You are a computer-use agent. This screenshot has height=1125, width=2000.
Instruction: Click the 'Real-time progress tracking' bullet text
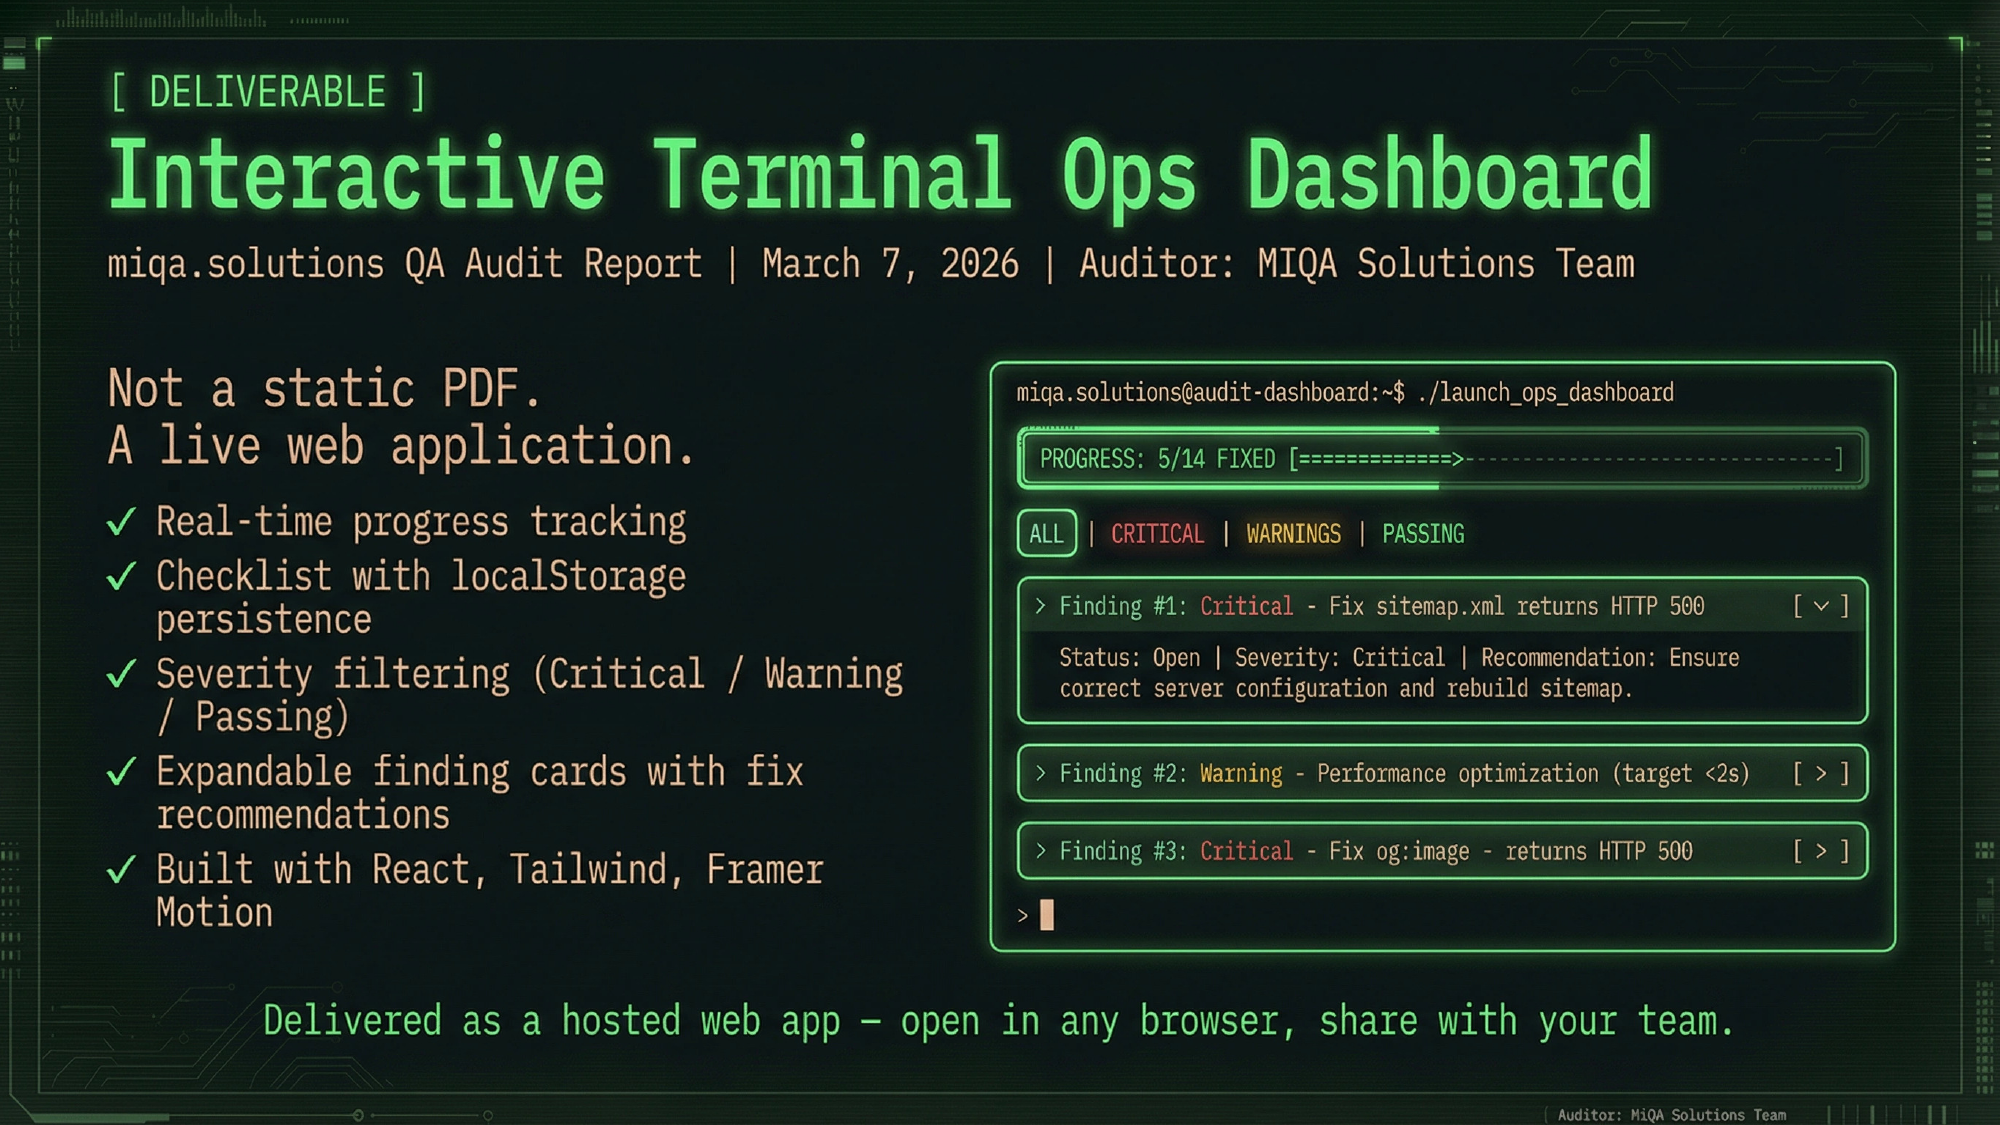tap(421, 522)
